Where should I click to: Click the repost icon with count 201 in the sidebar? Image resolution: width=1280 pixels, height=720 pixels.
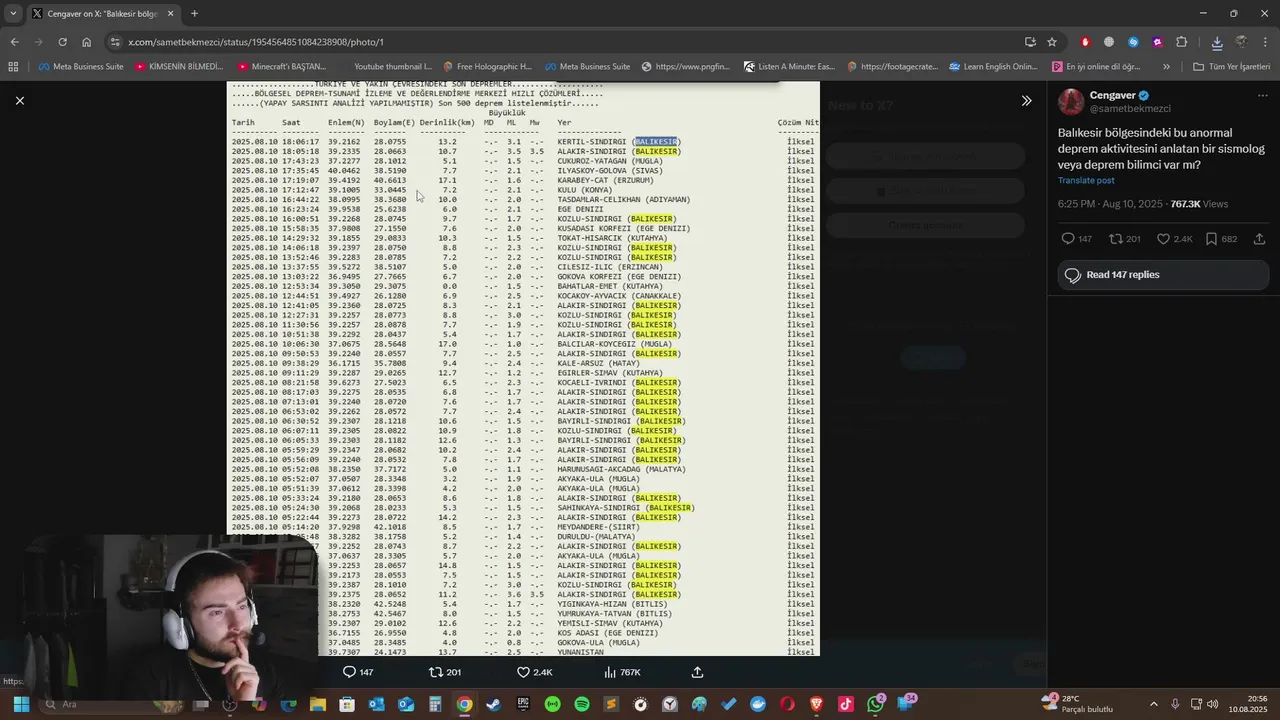[1116, 239]
